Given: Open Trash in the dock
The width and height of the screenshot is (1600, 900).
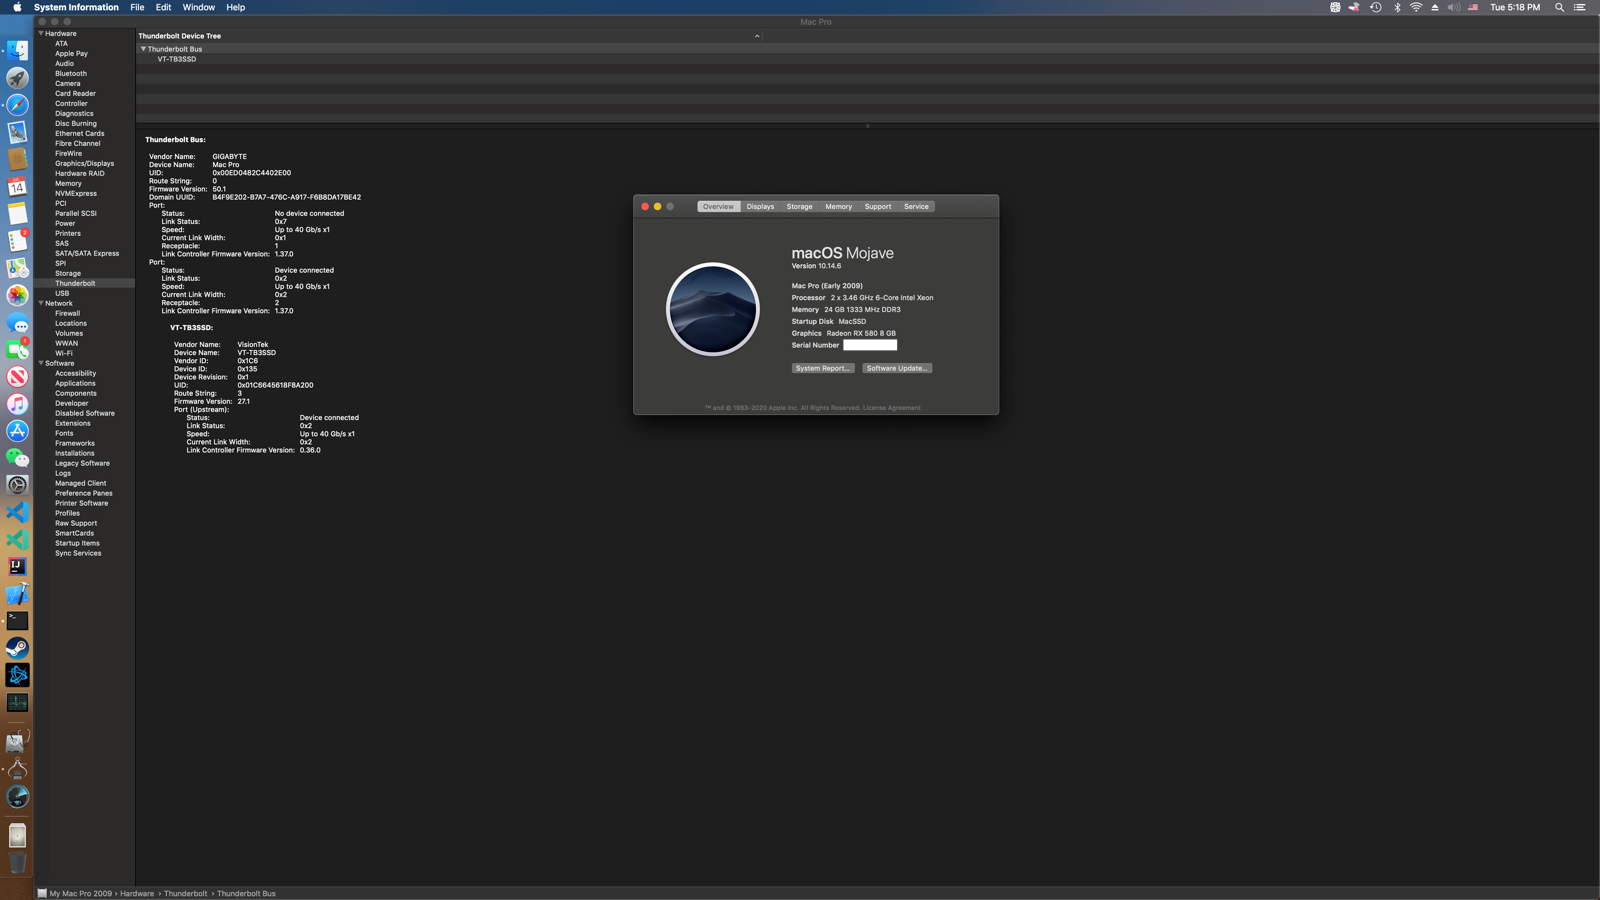Looking at the screenshot, I should point(17,862).
